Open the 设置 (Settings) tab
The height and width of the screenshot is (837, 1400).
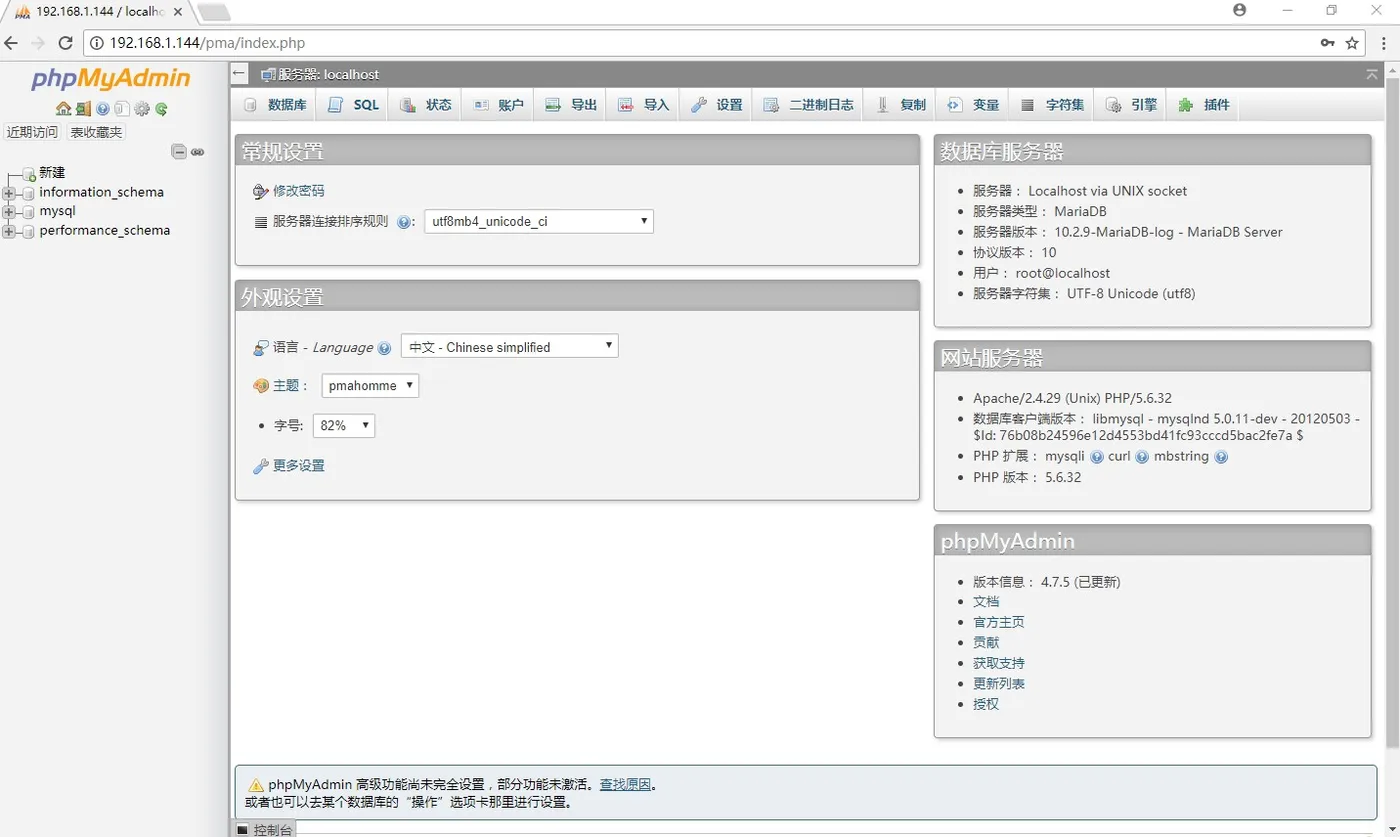(716, 105)
